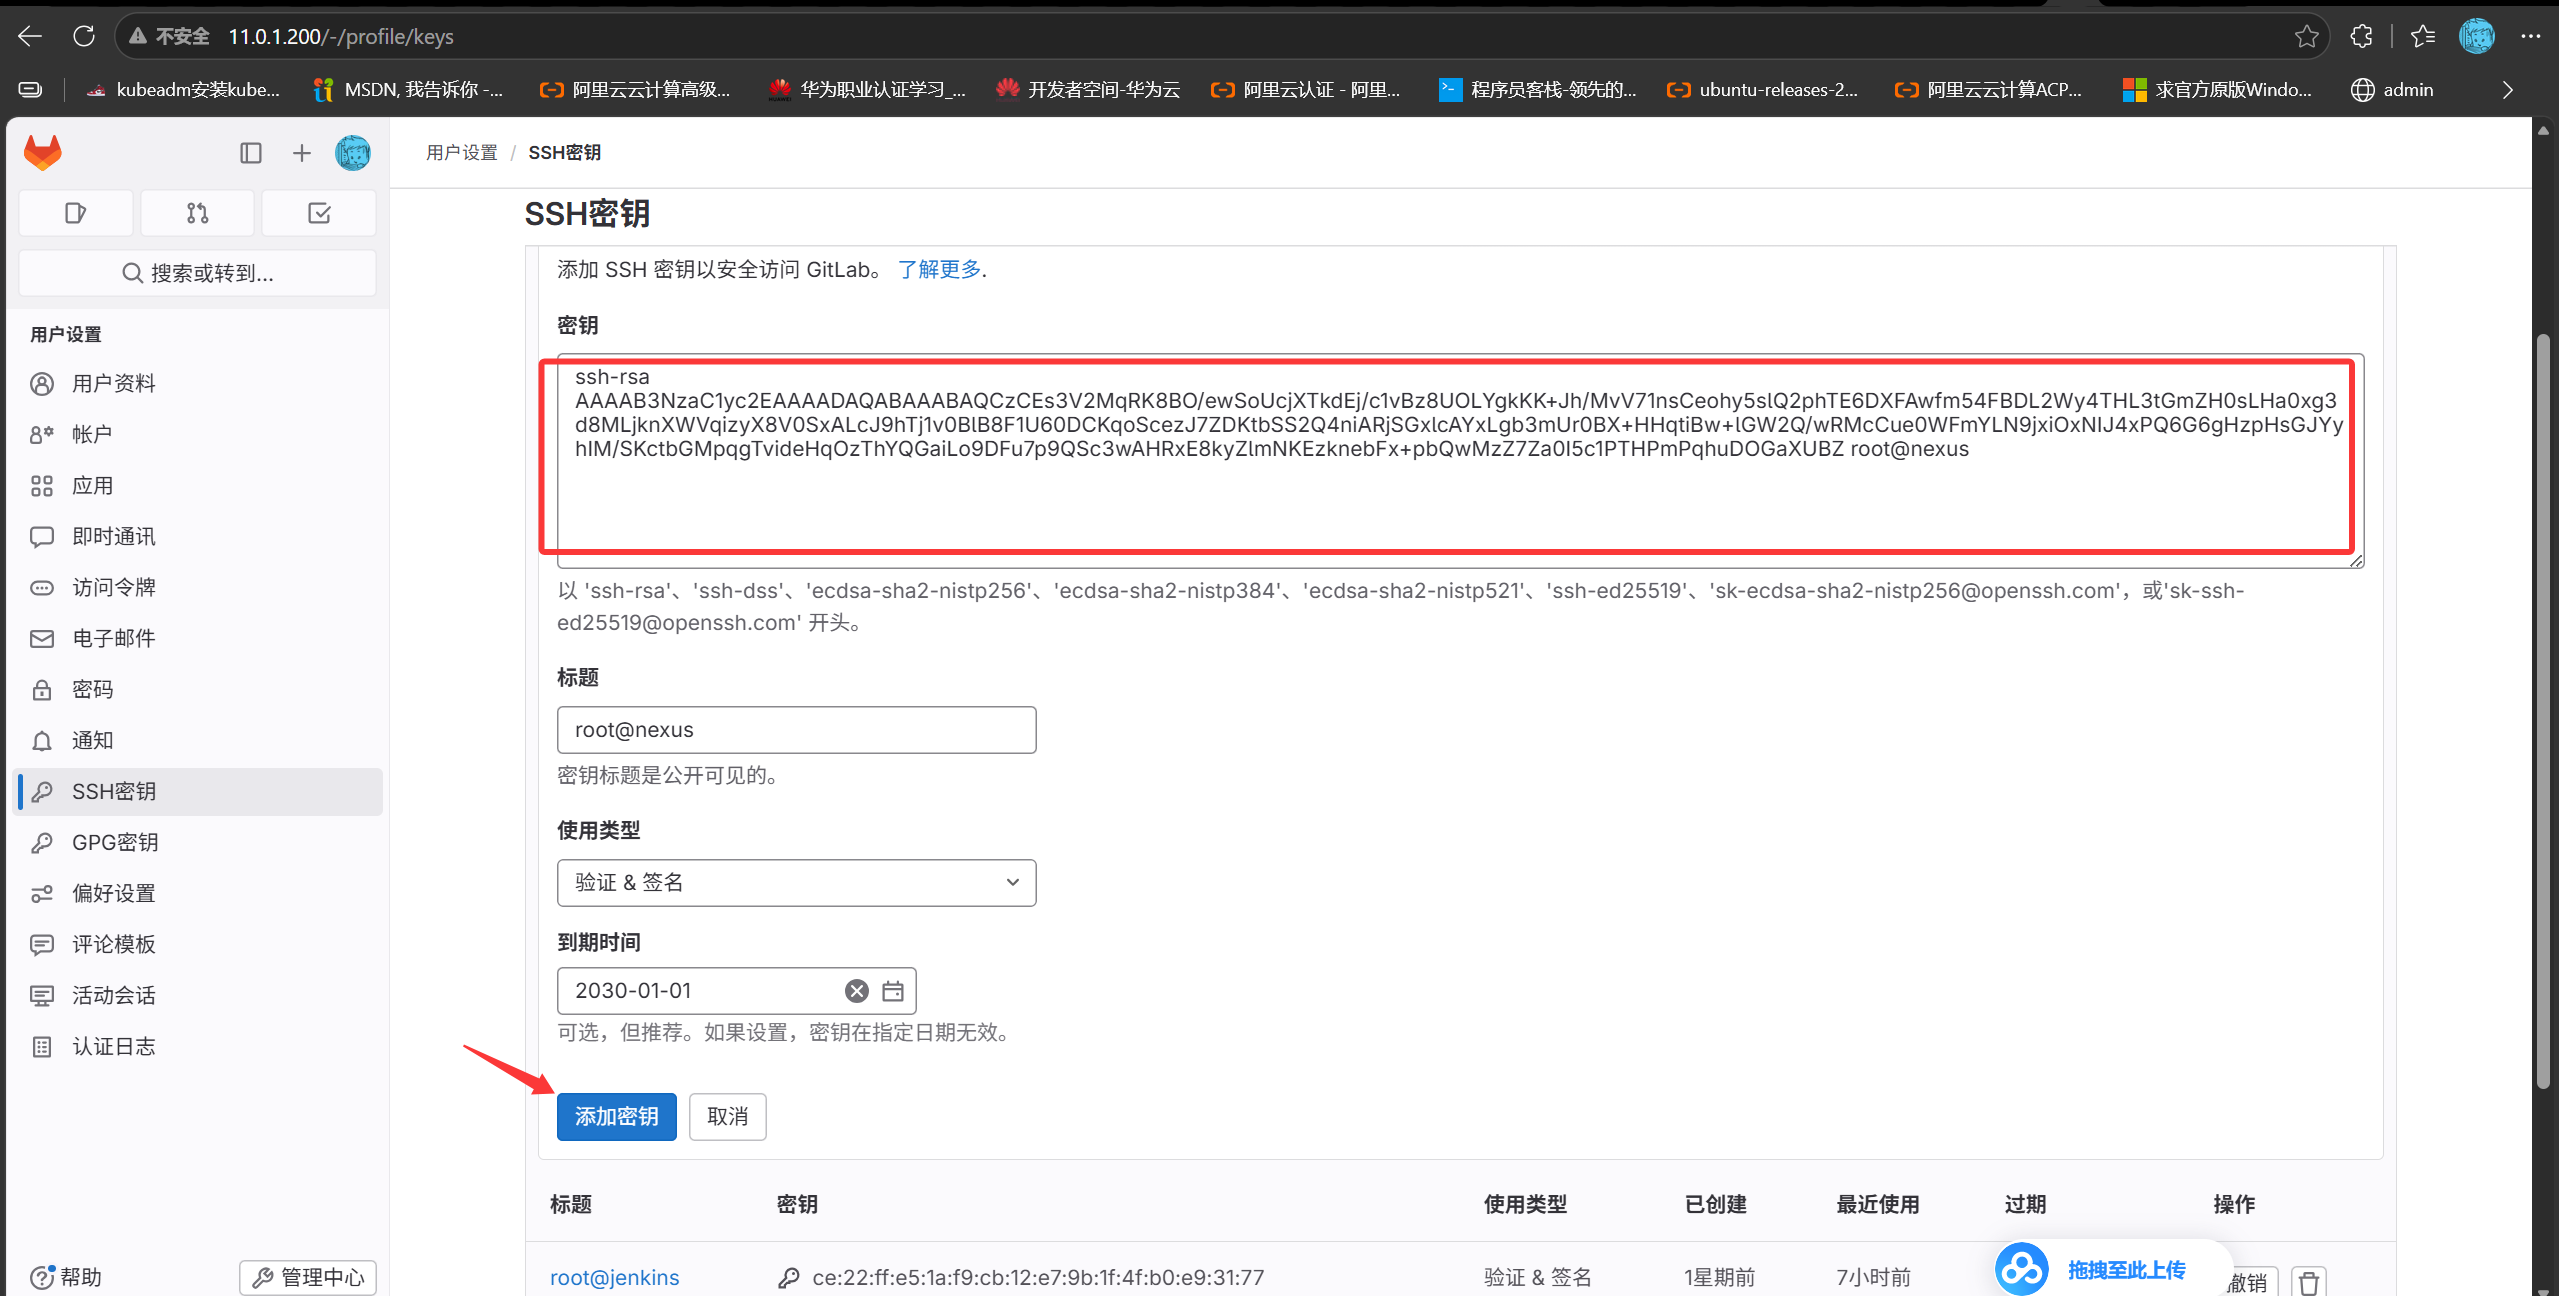Image resolution: width=2559 pixels, height=1296 pixels.
Task: Open the calendar date picker icon
Action: tap(893, 991)
